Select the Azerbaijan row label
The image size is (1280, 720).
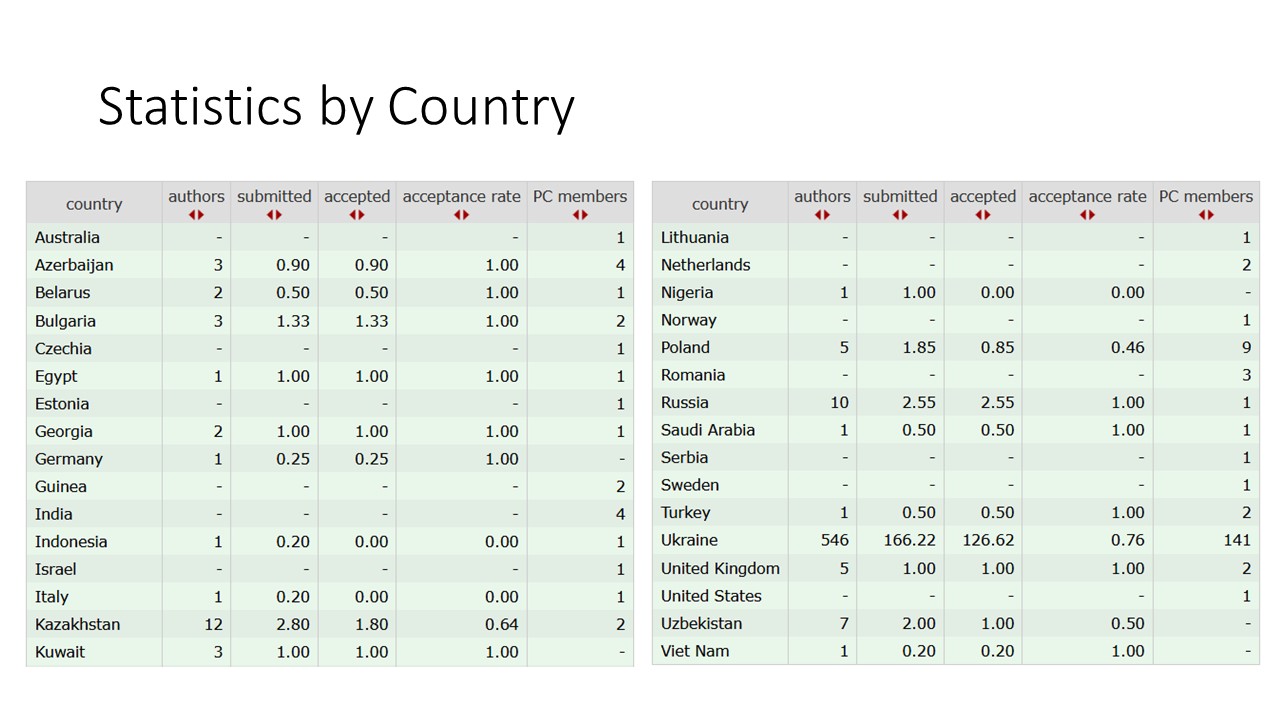tap(74, 265)
